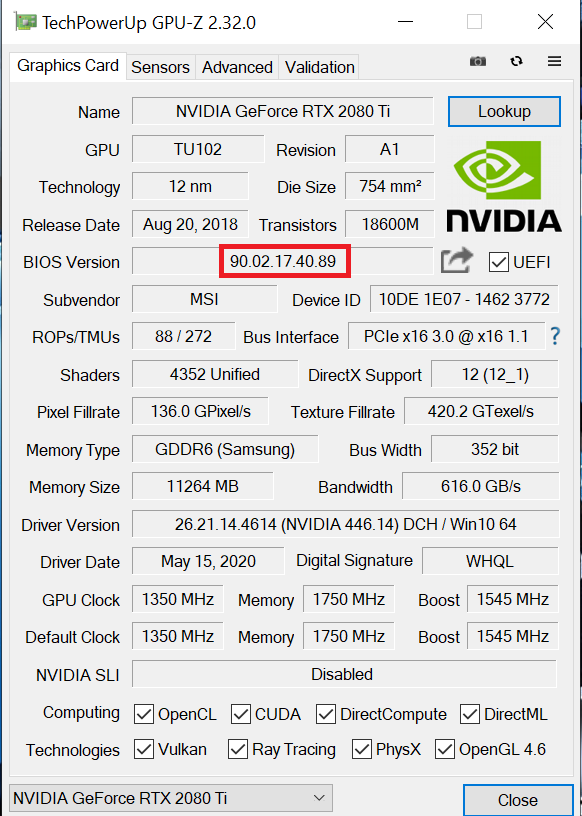Toggle the Ray Tracing checkbox
The height and width of the screenshot is (816, 582).
point(238,749)
